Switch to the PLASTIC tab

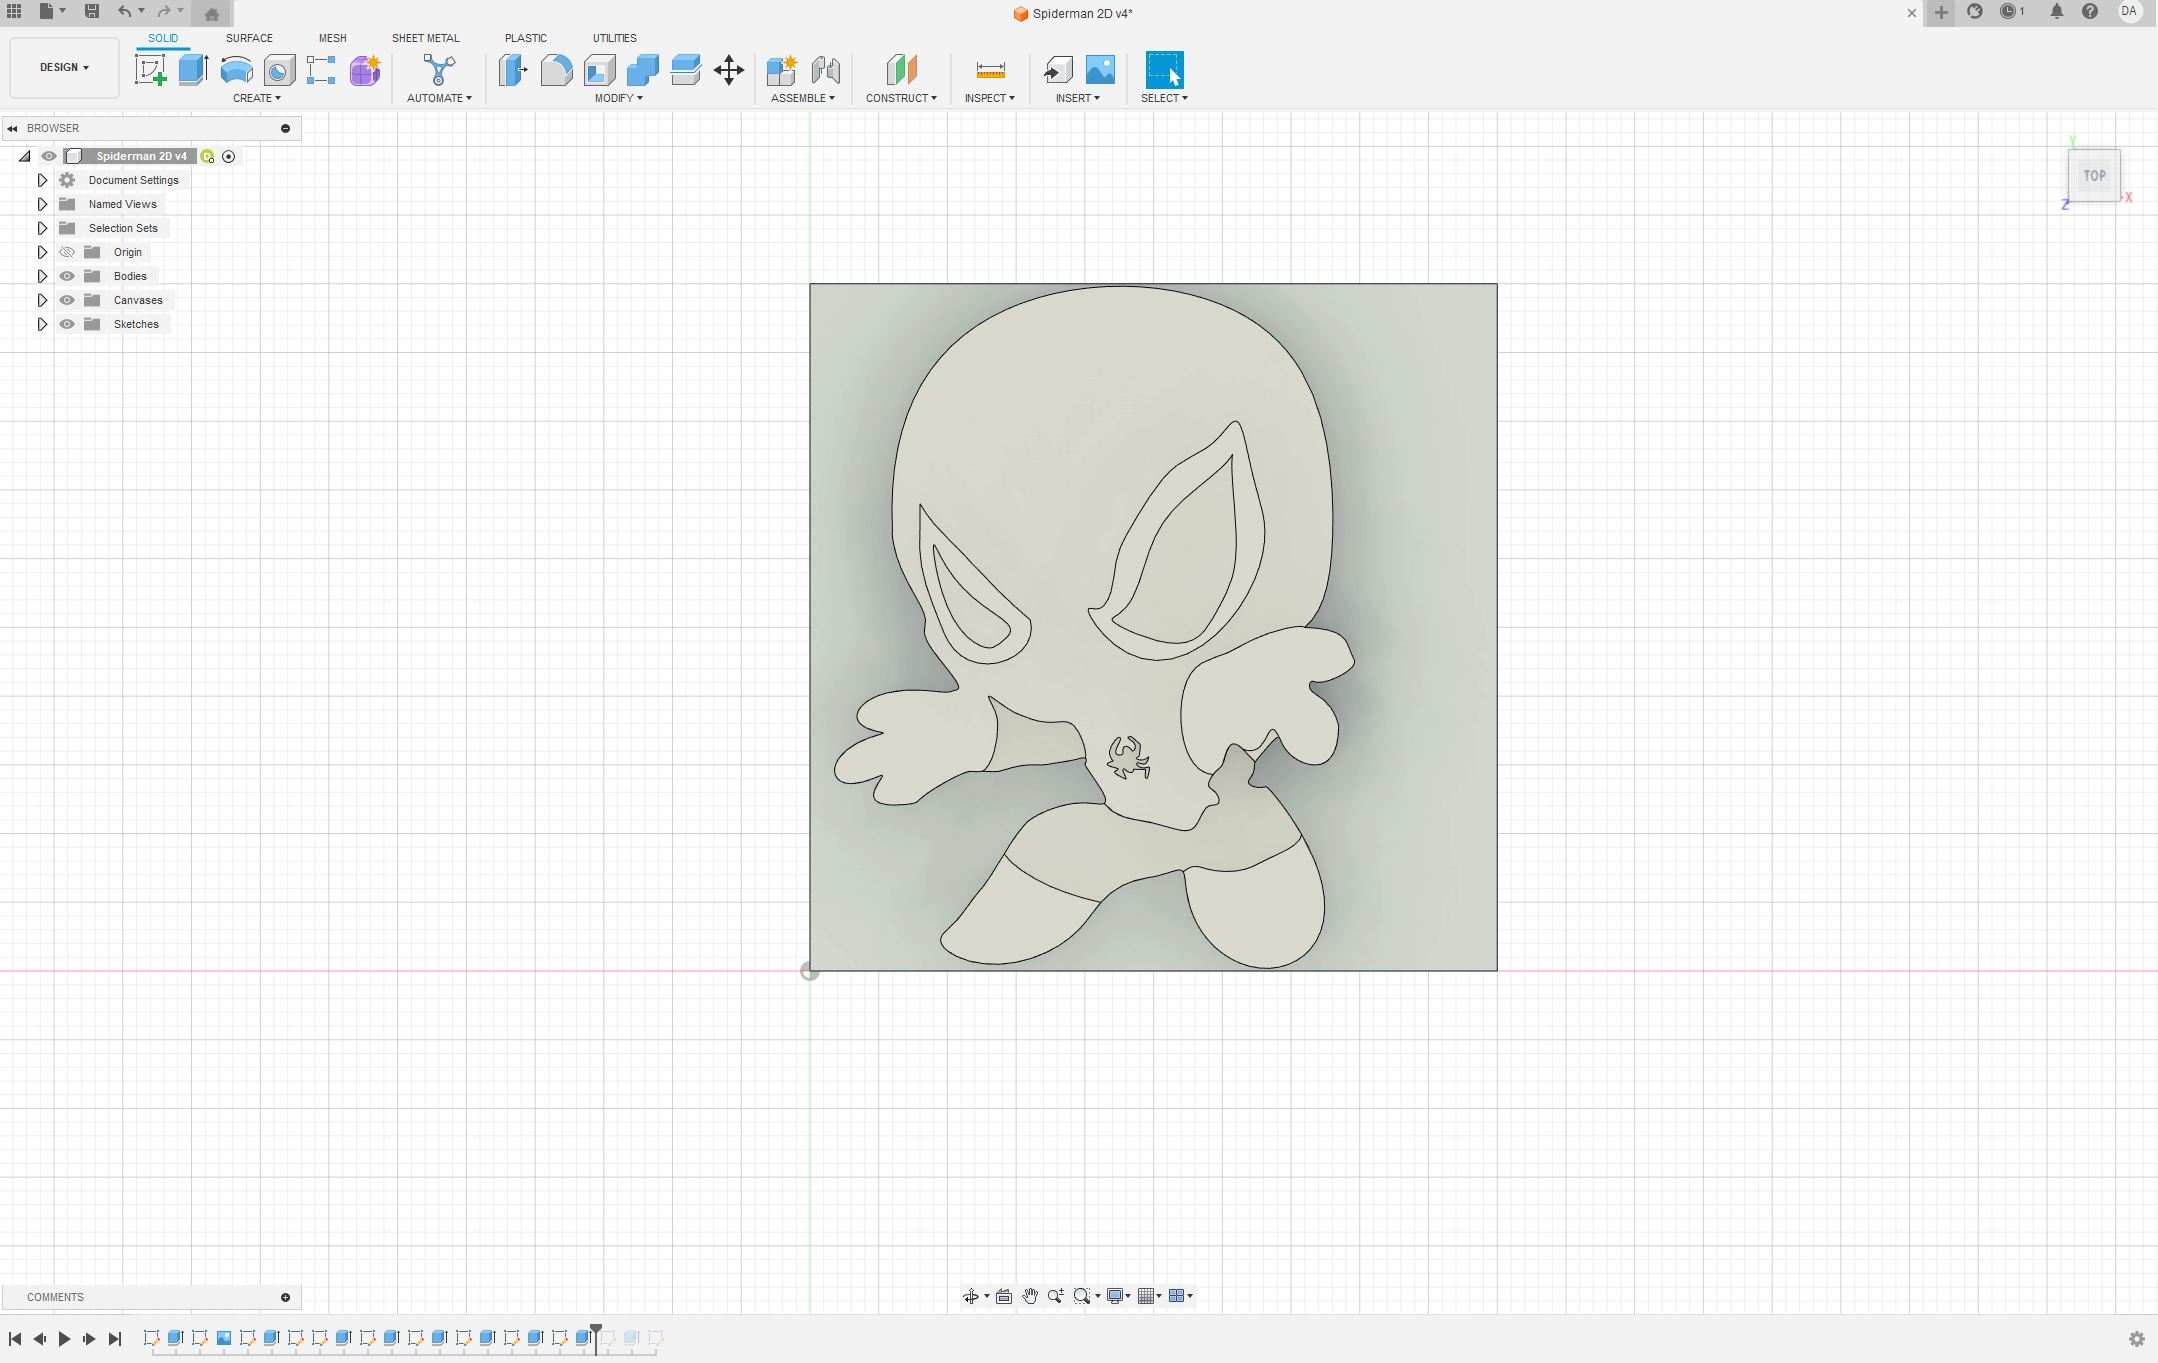coord(526,38)
